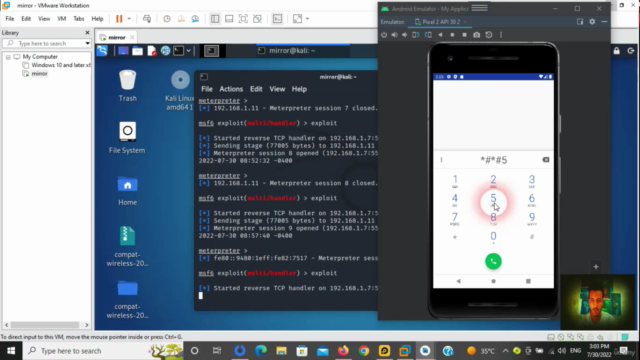Tap the dialer backspace delete icon
The width and height of the screenshot is (640, 360).
(x=546, y=160)
